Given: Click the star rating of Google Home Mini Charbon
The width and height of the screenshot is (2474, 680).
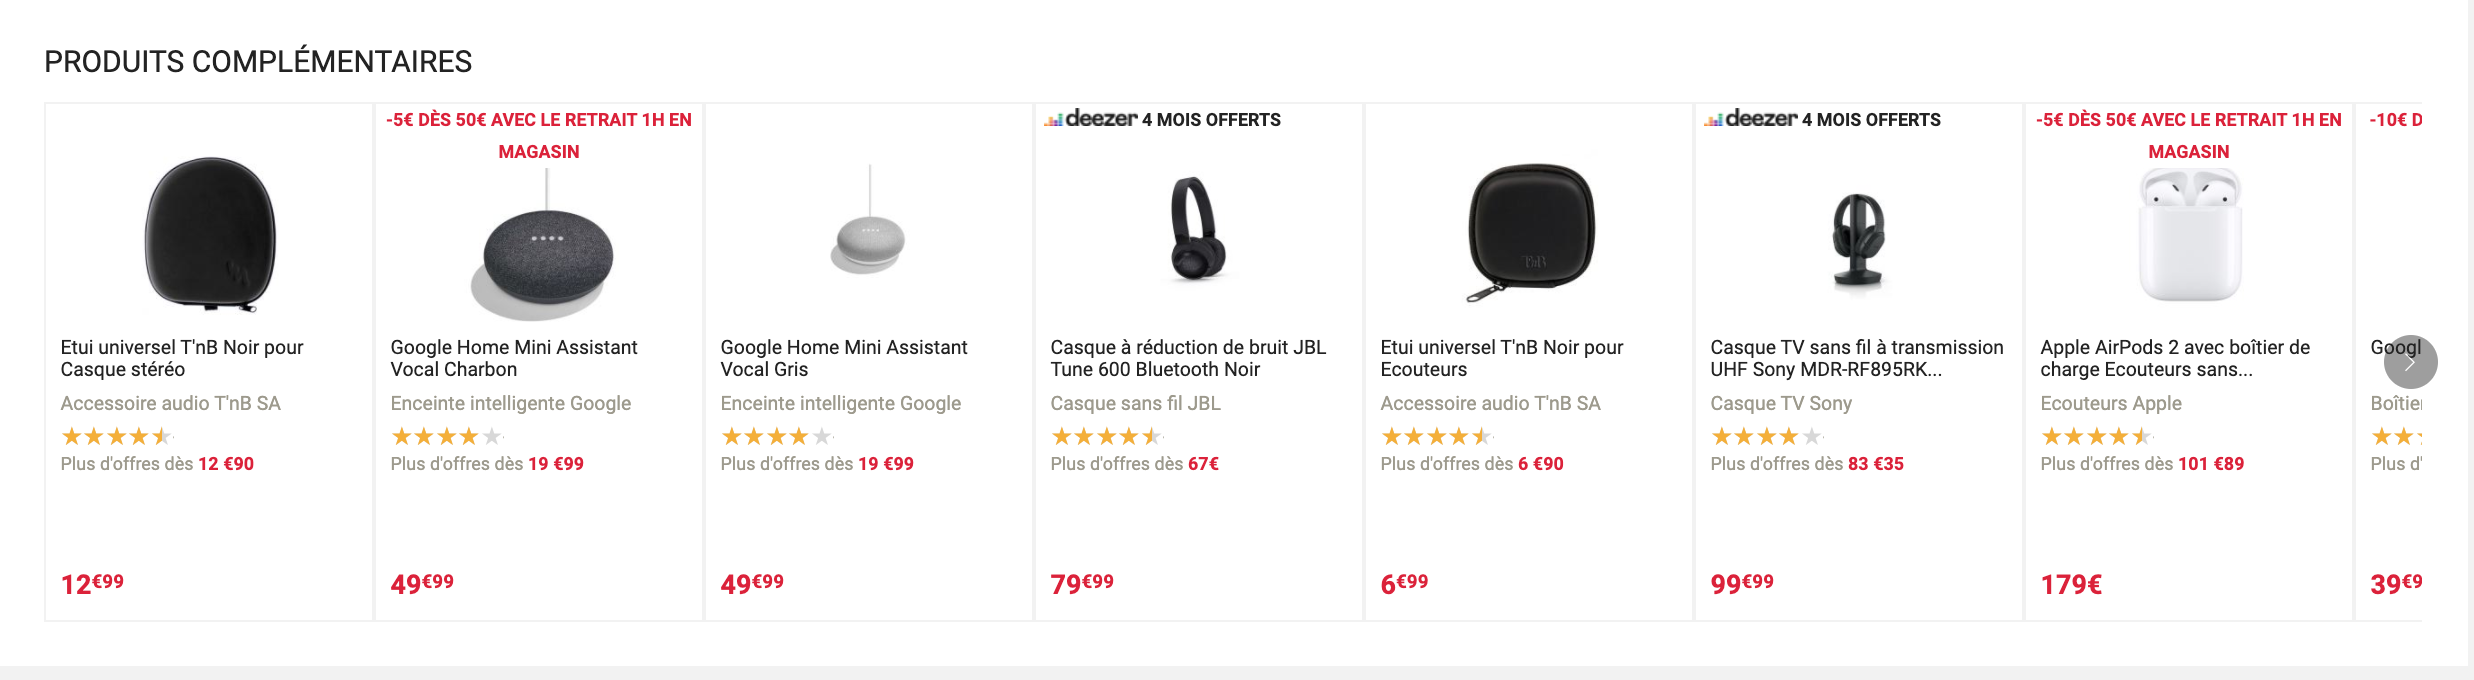Looking at the screenshot, I should pos(440,435).
